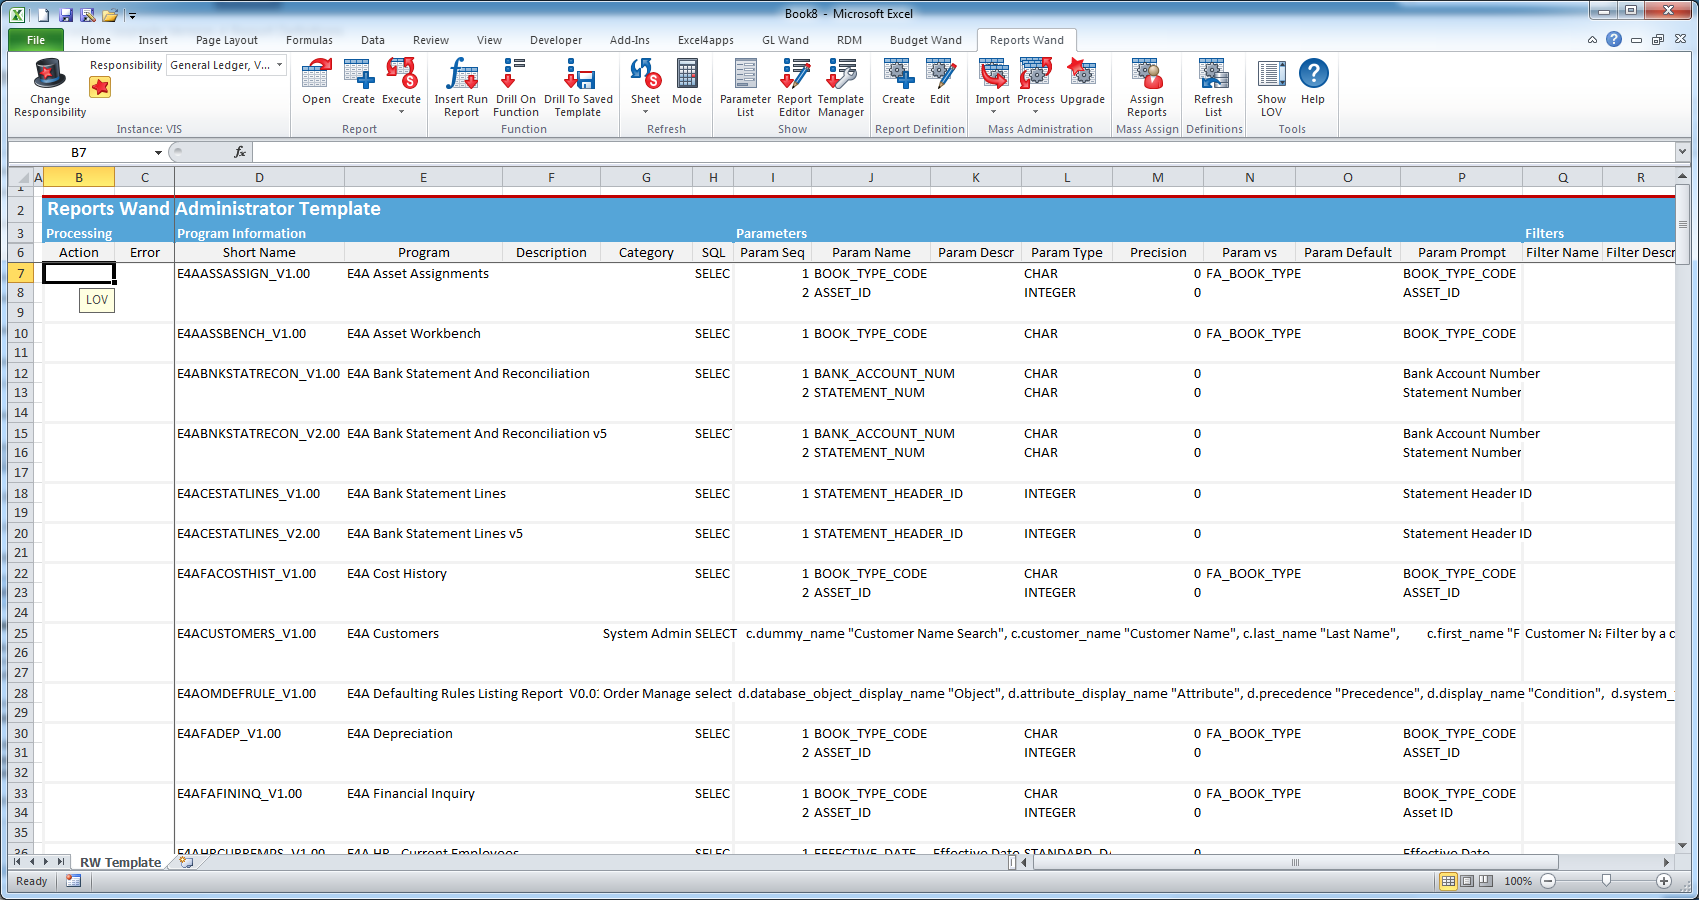Click the formula bar input
The width and height of the screenshot is (1699, 900).
963,152
